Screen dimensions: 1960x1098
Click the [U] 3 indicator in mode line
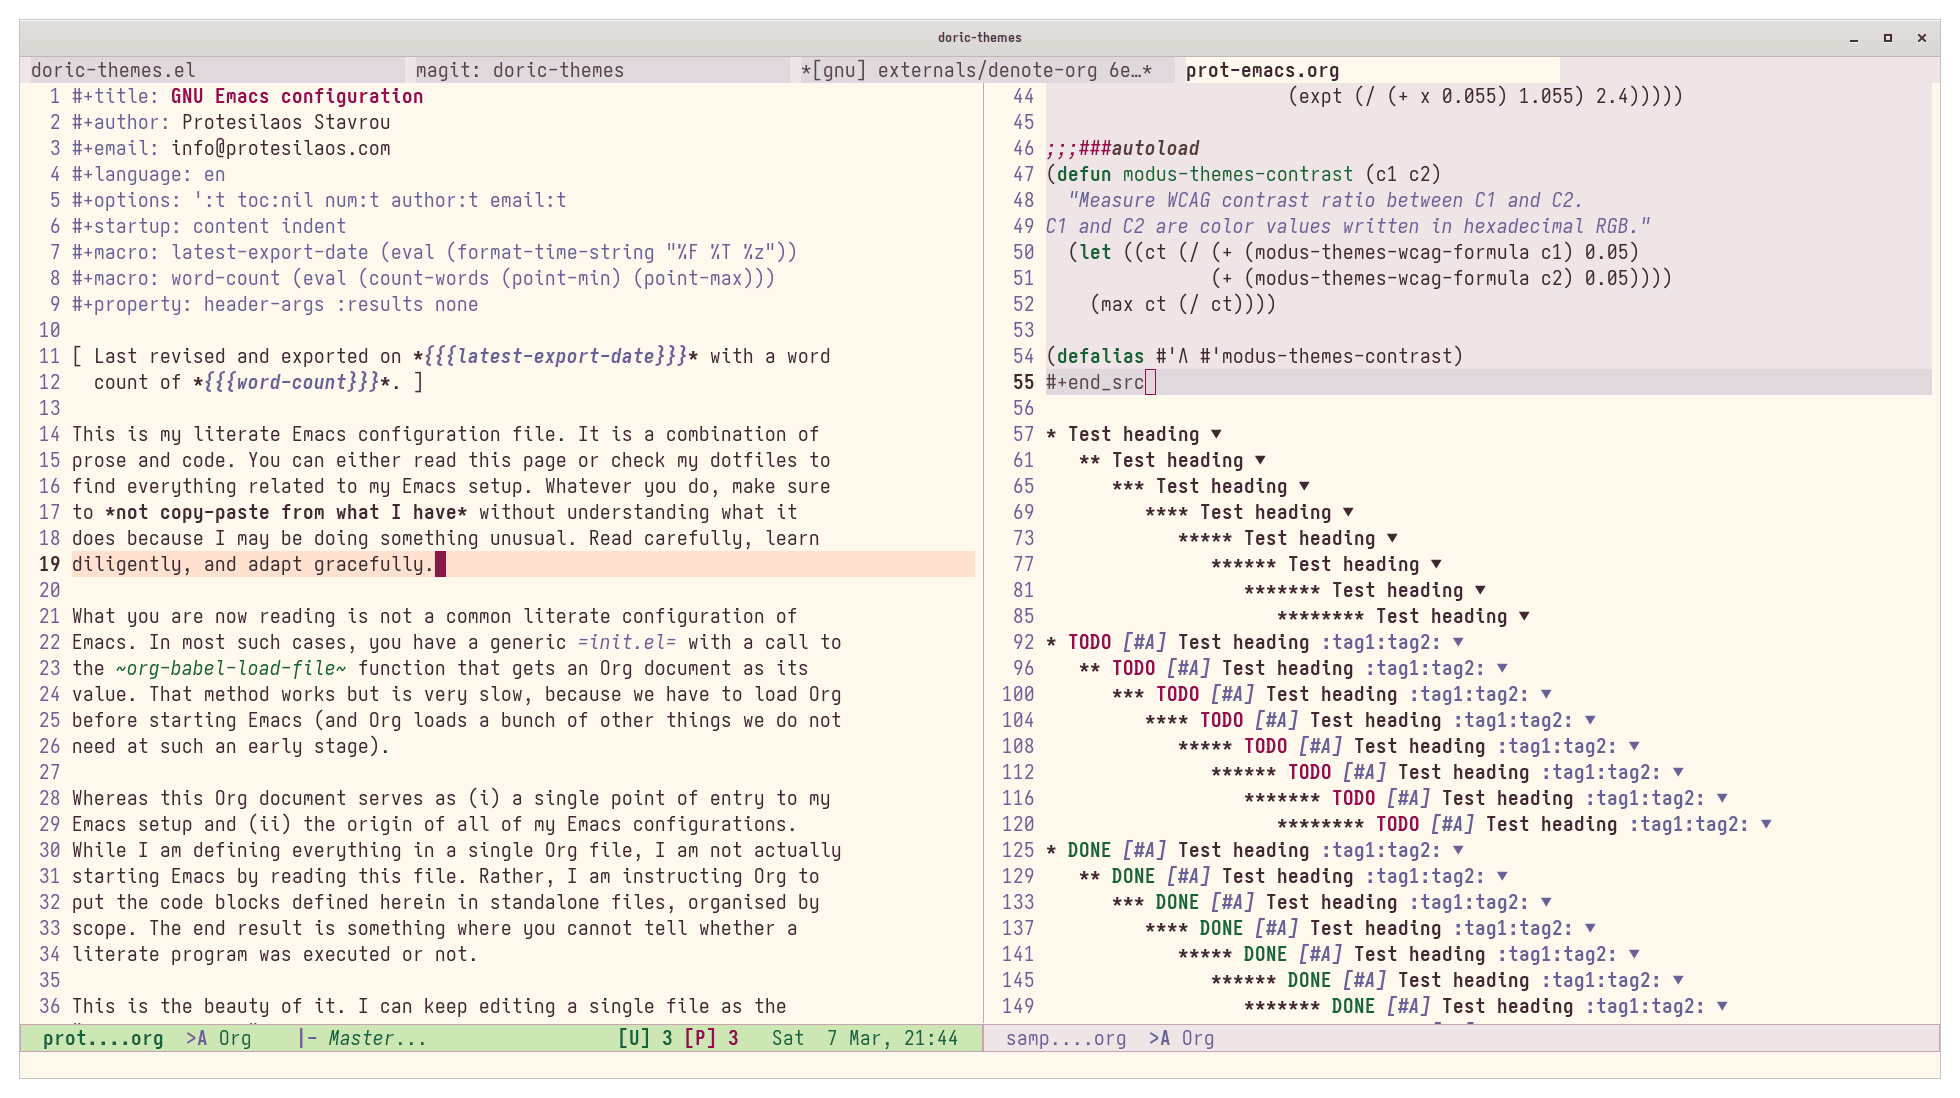pyautogui.click(x=645, y=1038)
